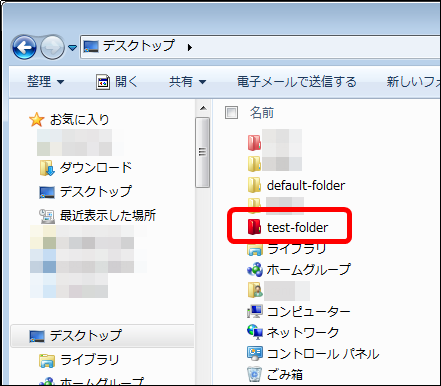This screenshot has height=386, width=441.
Task: Click the ホームグループ icon in file list
Action: tap(255, 270)
